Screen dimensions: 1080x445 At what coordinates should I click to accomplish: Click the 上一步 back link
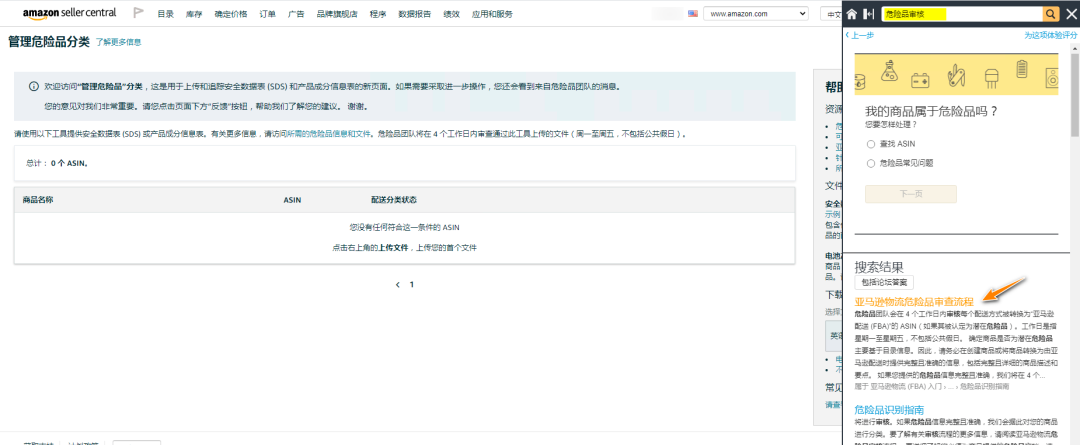coord(860,36)
